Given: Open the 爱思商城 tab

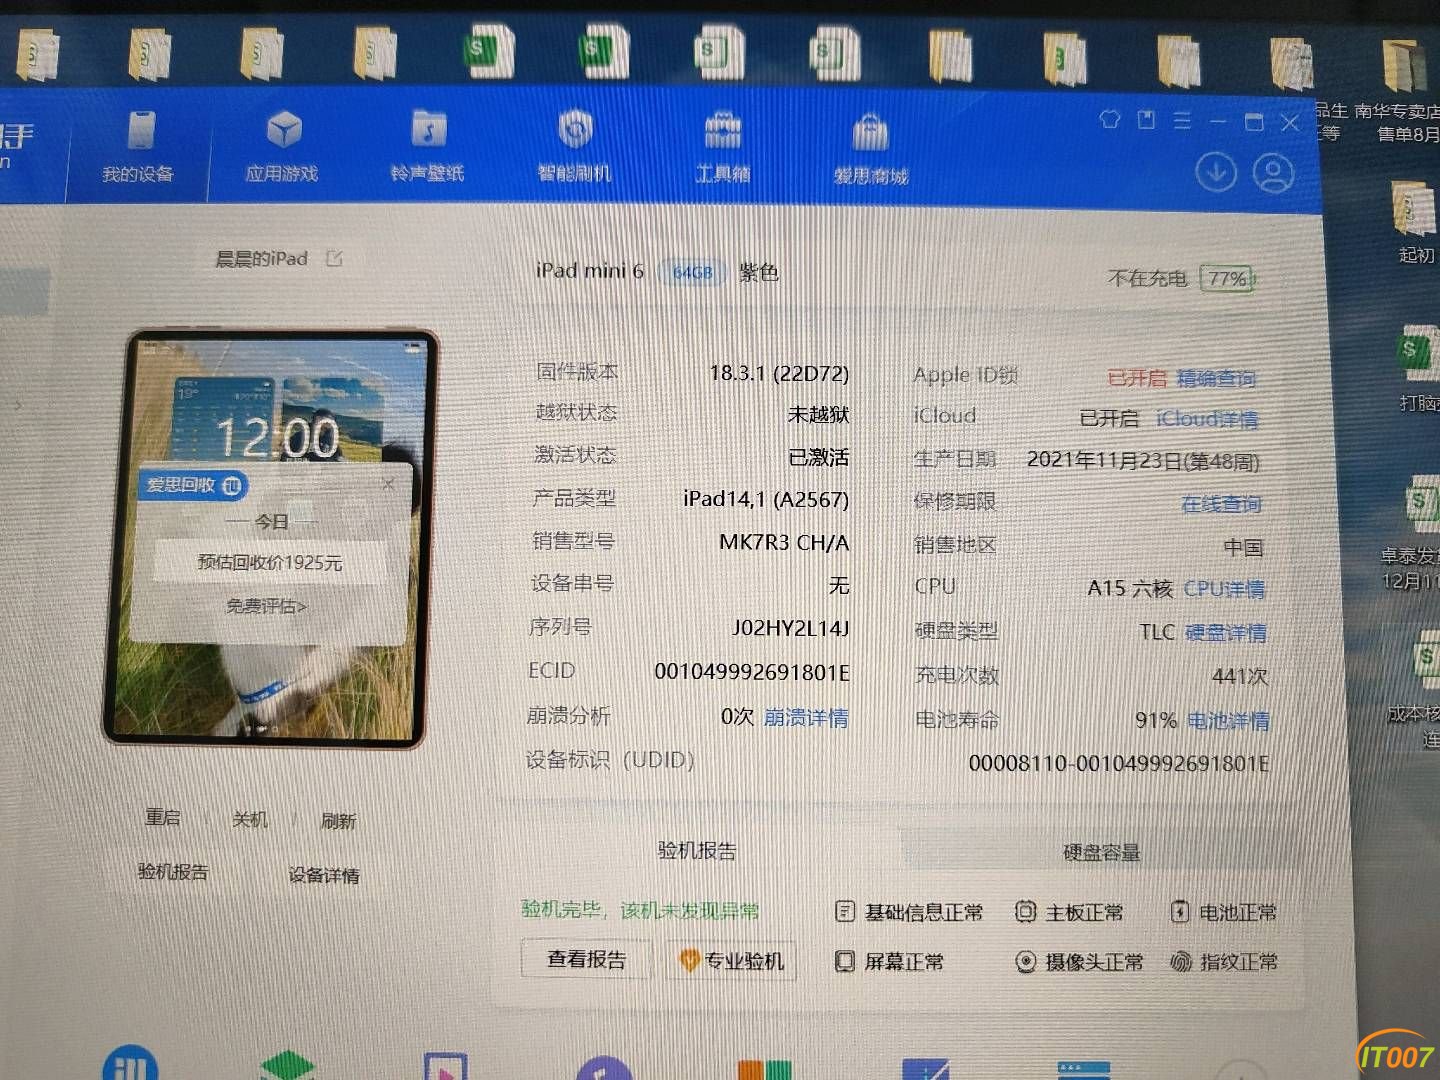Looking at the screenshot, I should click(871, 149).
